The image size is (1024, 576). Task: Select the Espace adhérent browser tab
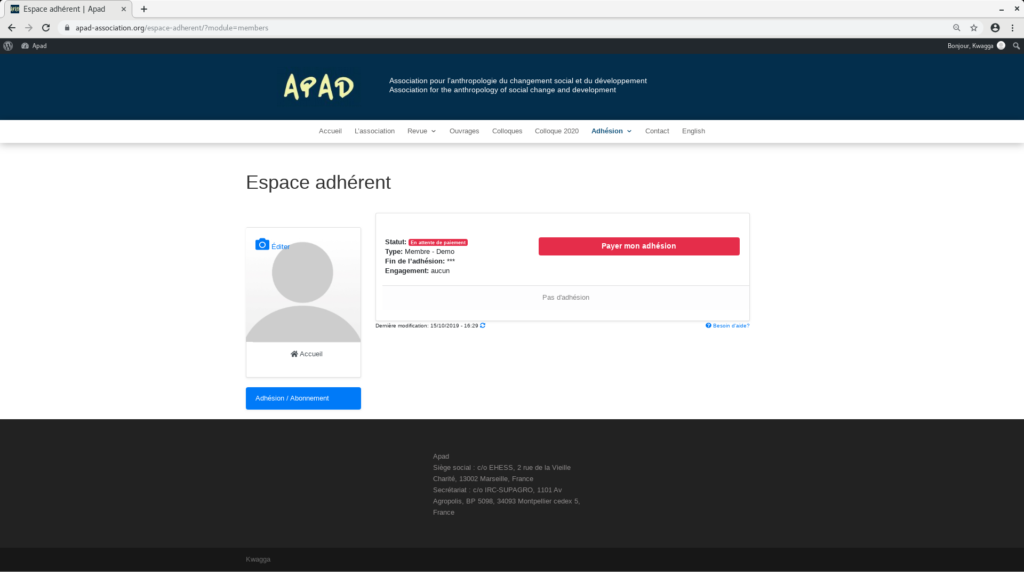(x=67, y=9)
